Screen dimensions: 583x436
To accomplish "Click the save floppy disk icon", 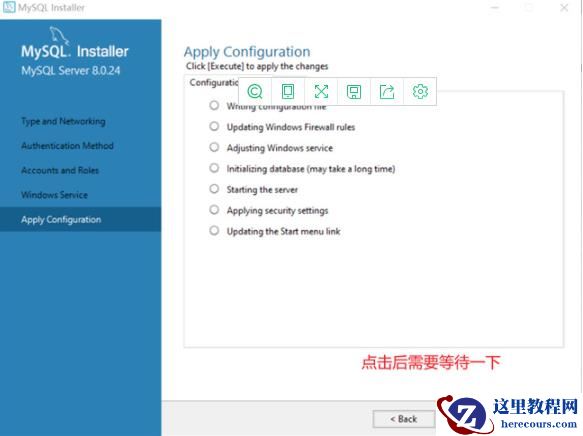I will point(354,91).
